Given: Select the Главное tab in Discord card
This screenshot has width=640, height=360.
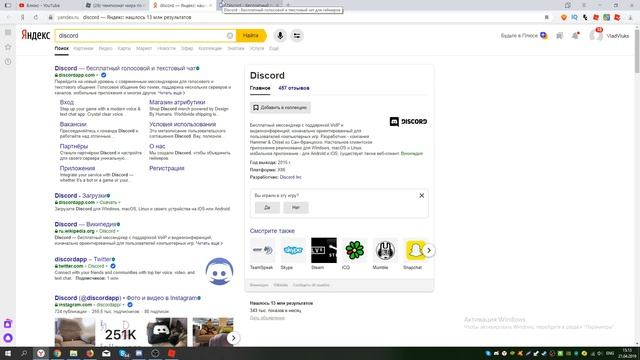Looking at the screenshot, I should [x=260, y=88].
